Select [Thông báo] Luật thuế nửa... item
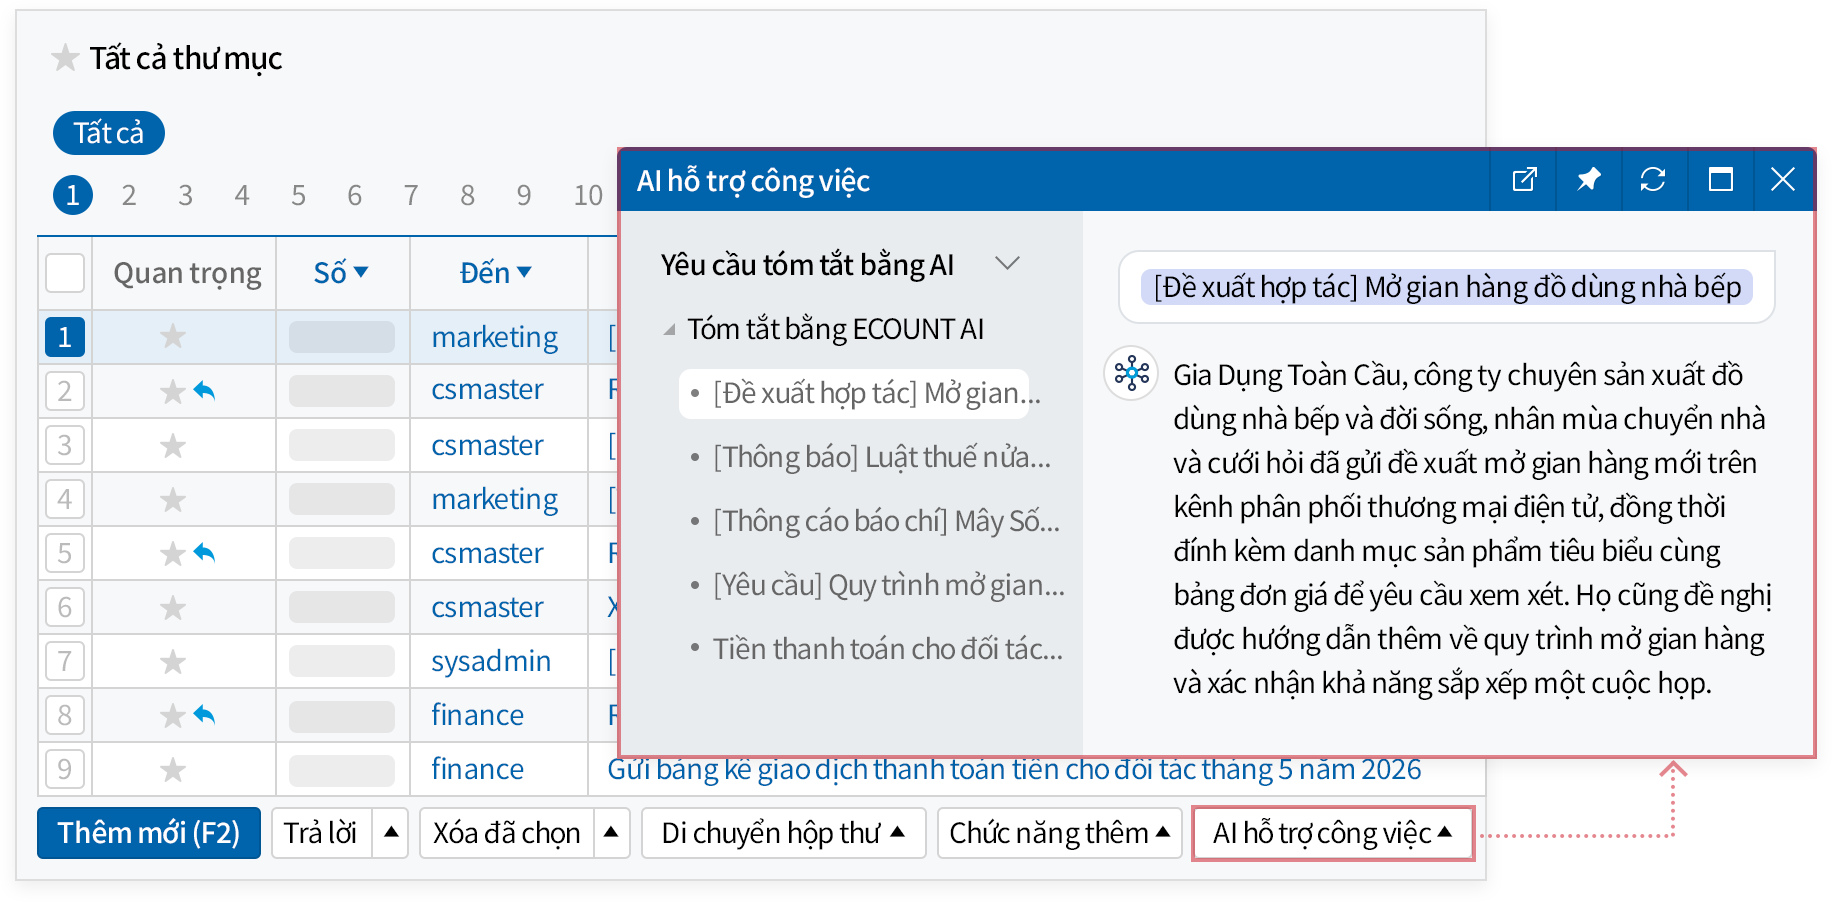 click(x=881, y=457)
